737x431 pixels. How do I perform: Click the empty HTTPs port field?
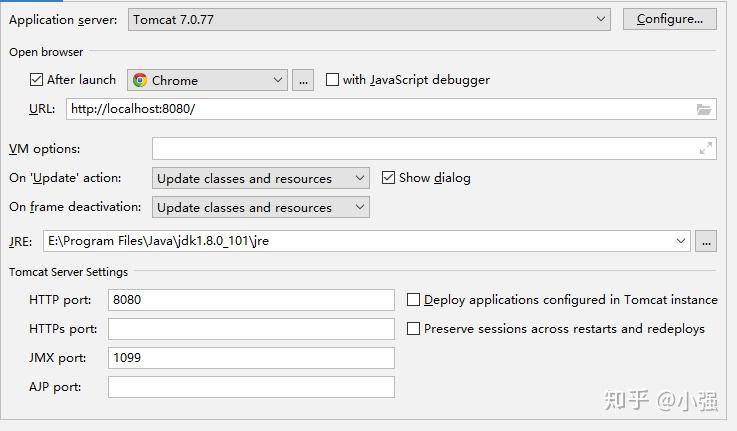click(x=251, y=329)
